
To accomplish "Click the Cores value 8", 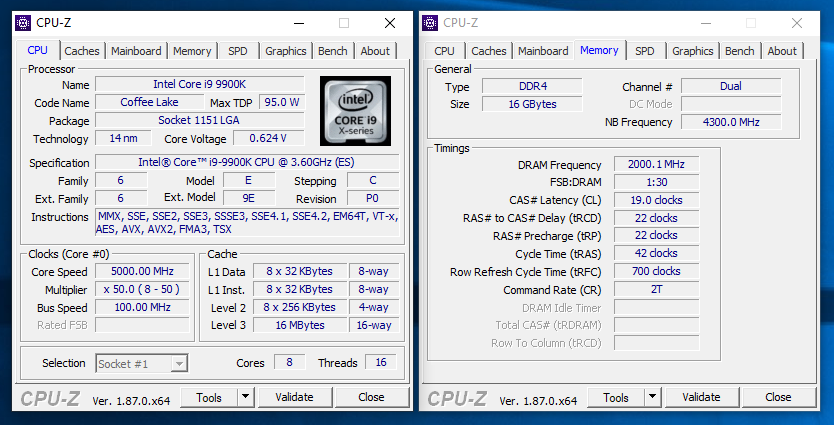I will click(x=290, y=362).
